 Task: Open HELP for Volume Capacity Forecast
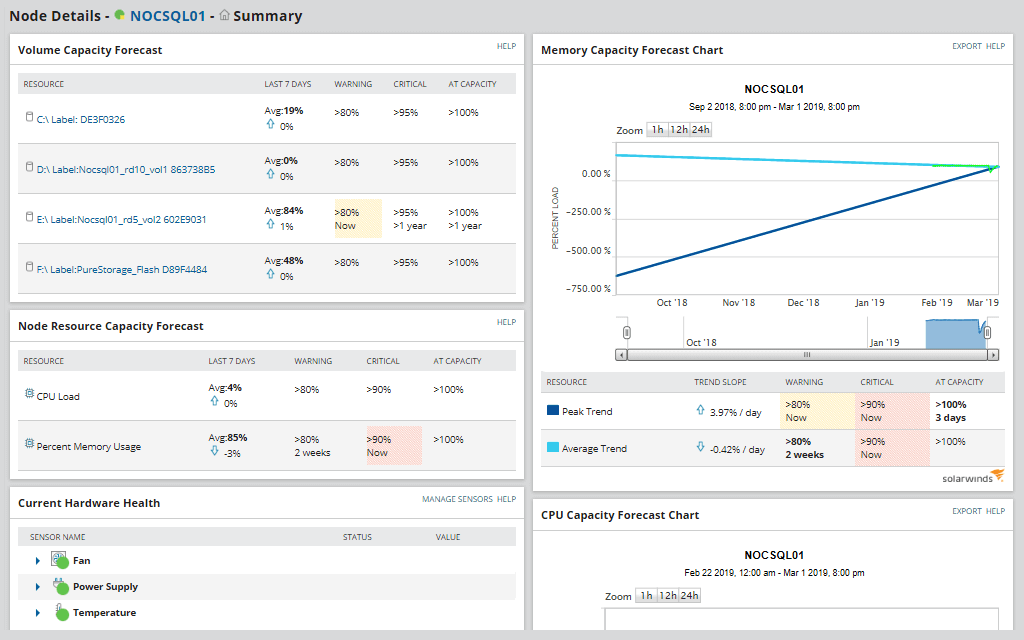point(506,46)
